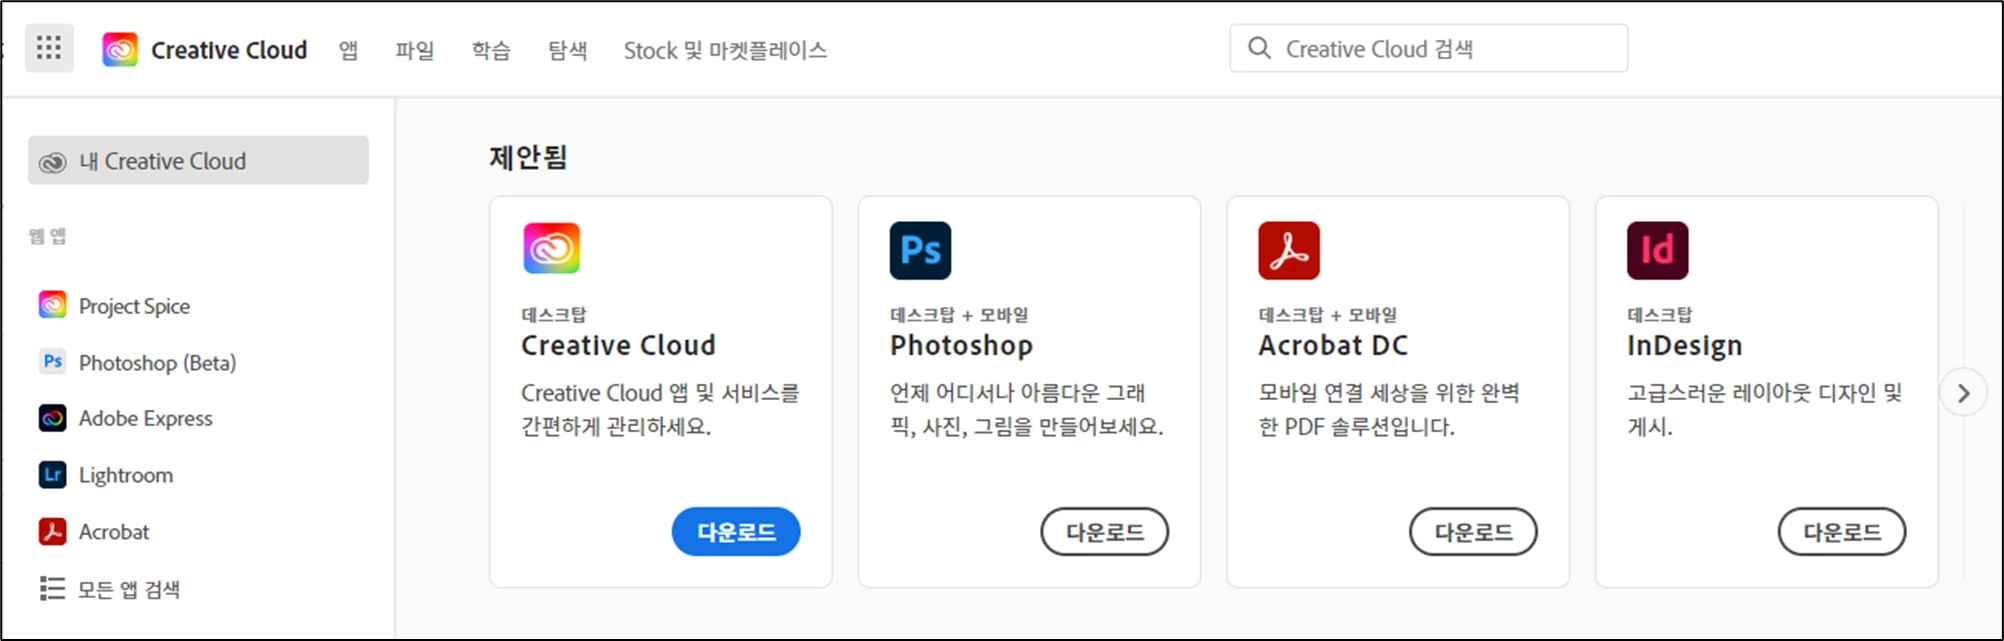Screen dimensions: 2004x641
Task: Open Stock 및 마켓플레이스 menu
Action: 725,50
